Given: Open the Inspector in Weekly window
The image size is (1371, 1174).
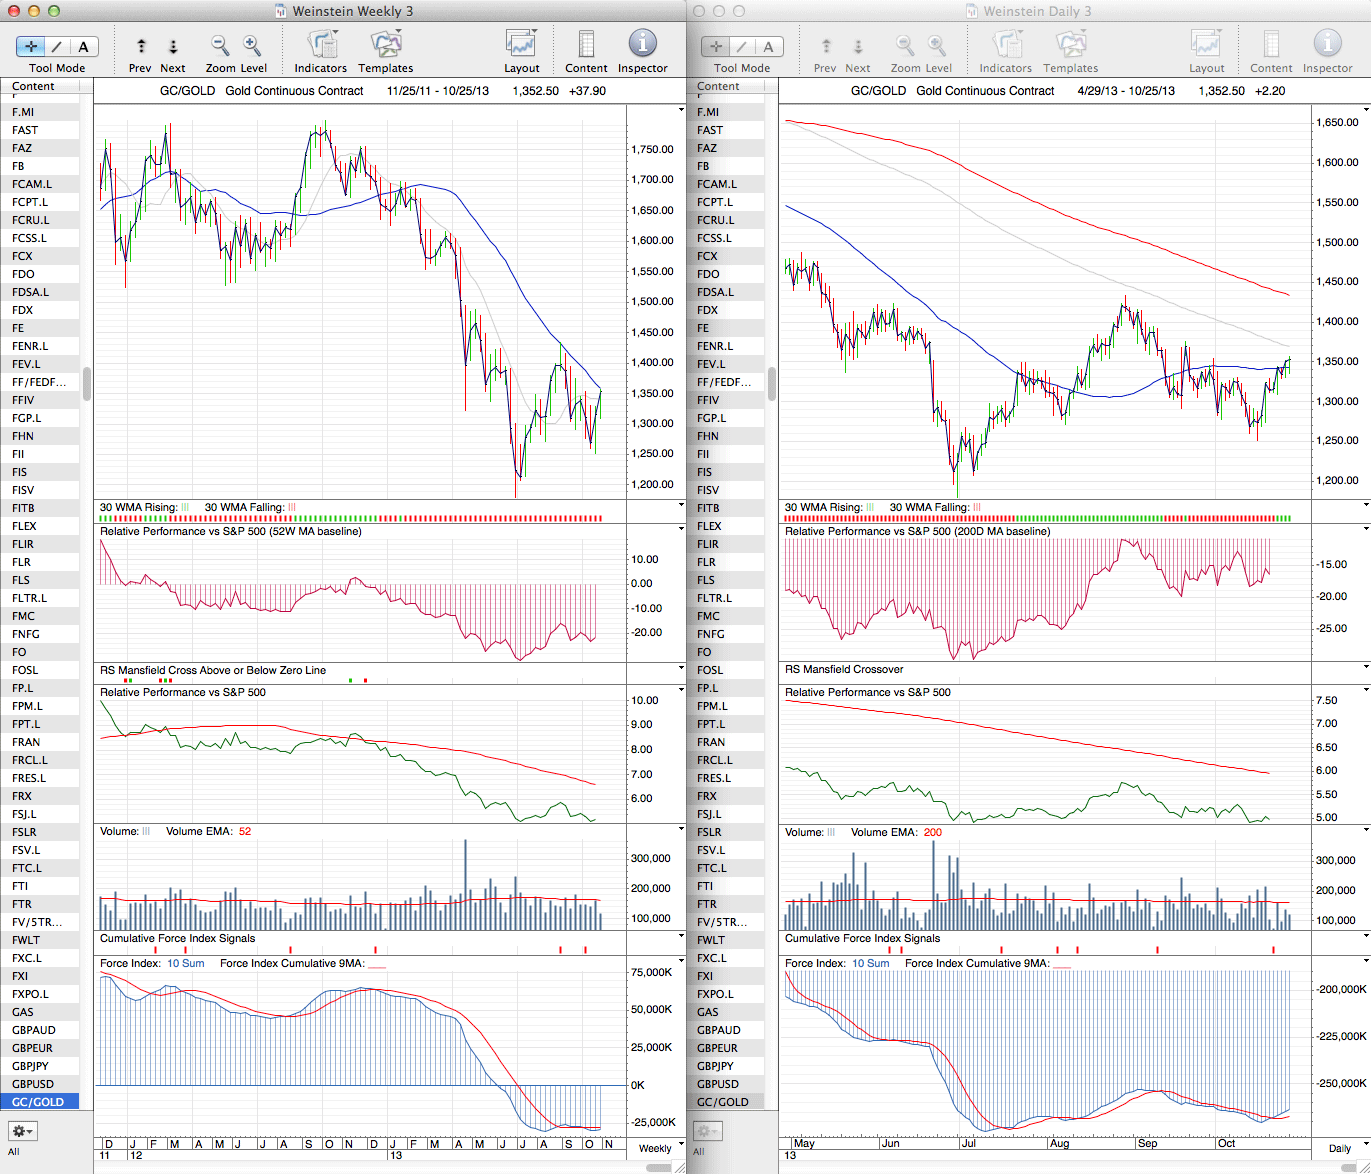Looking at the screenshot, I should coord(642,46).
